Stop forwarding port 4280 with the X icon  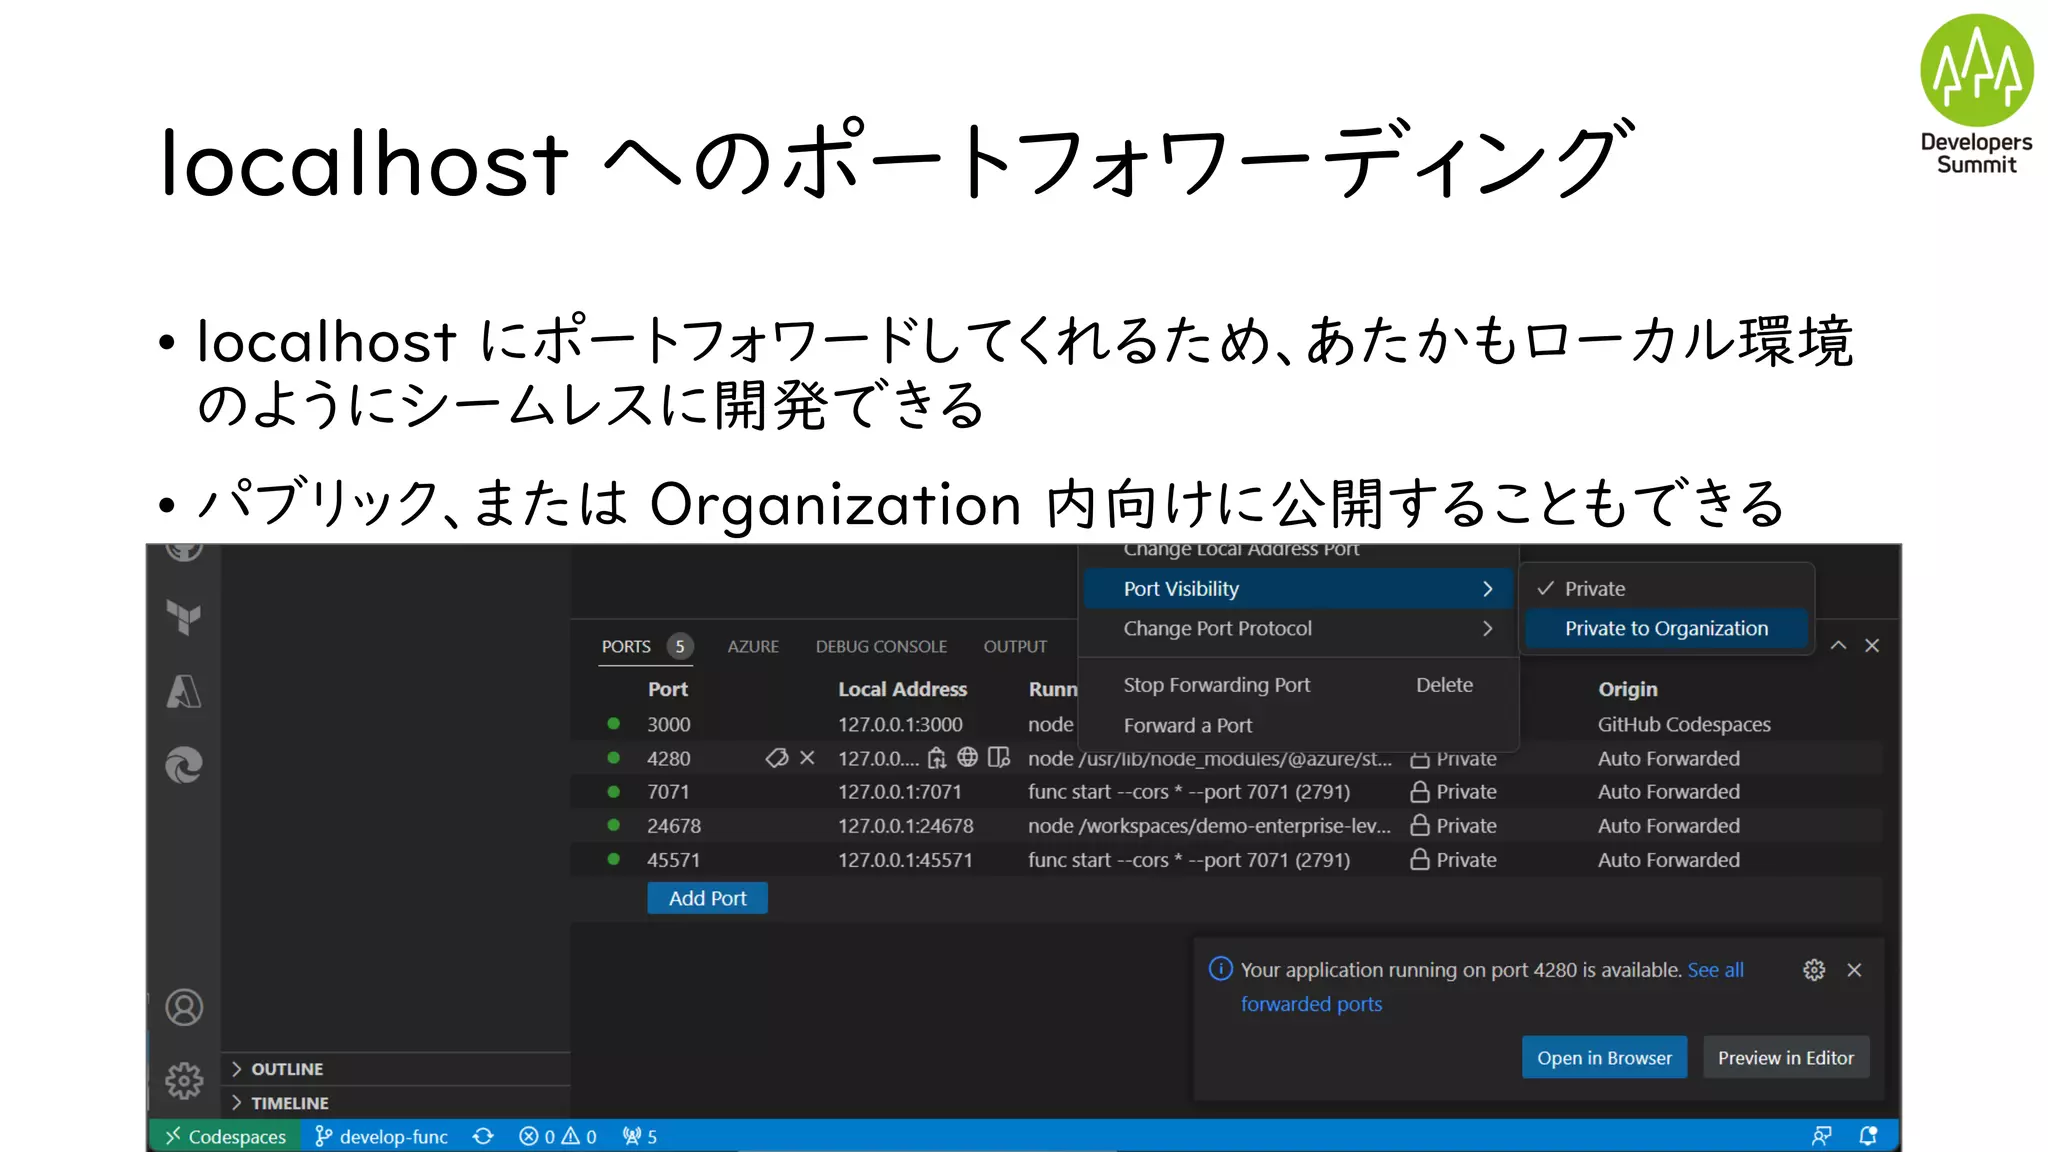[807, 758]
